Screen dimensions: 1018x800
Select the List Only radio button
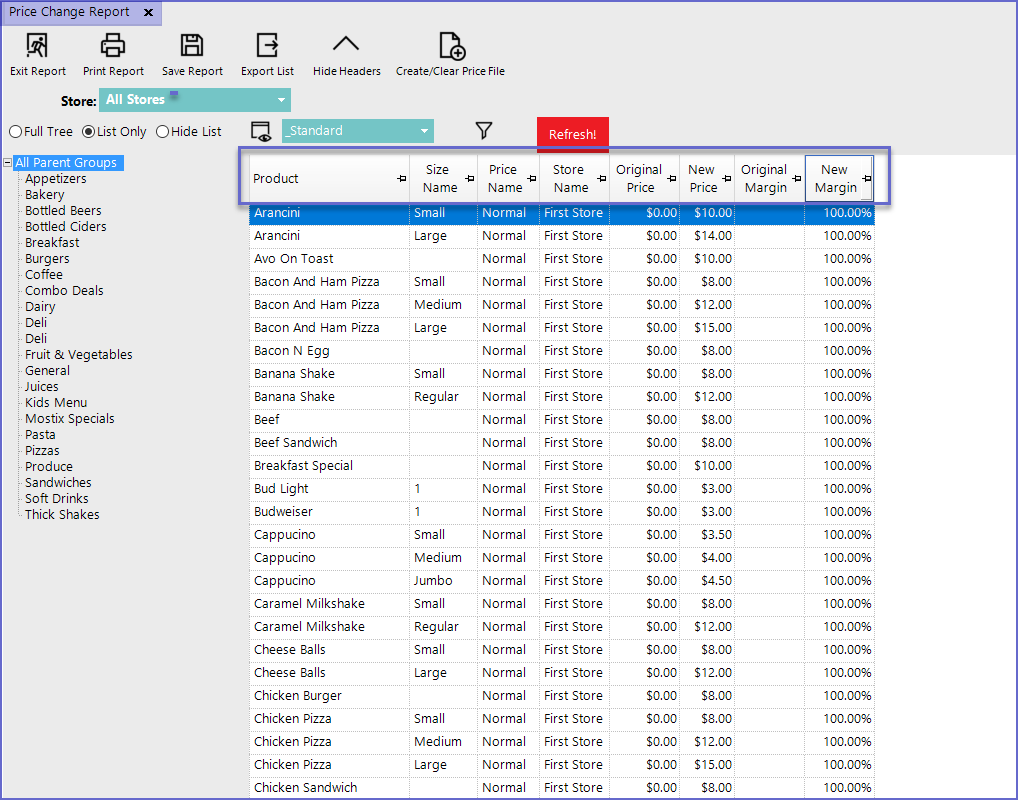pyautogui.click(x=89, y=132)
